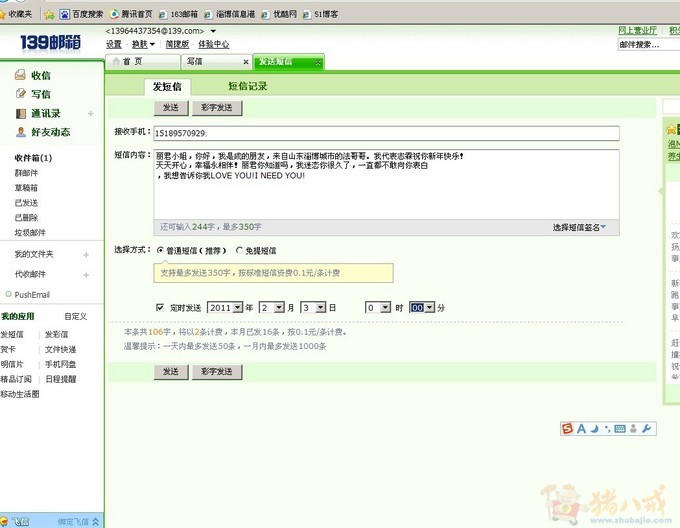The image size is (680, 528).
Task: Select the 免提短信 radio option
Action: coord(238,250)
